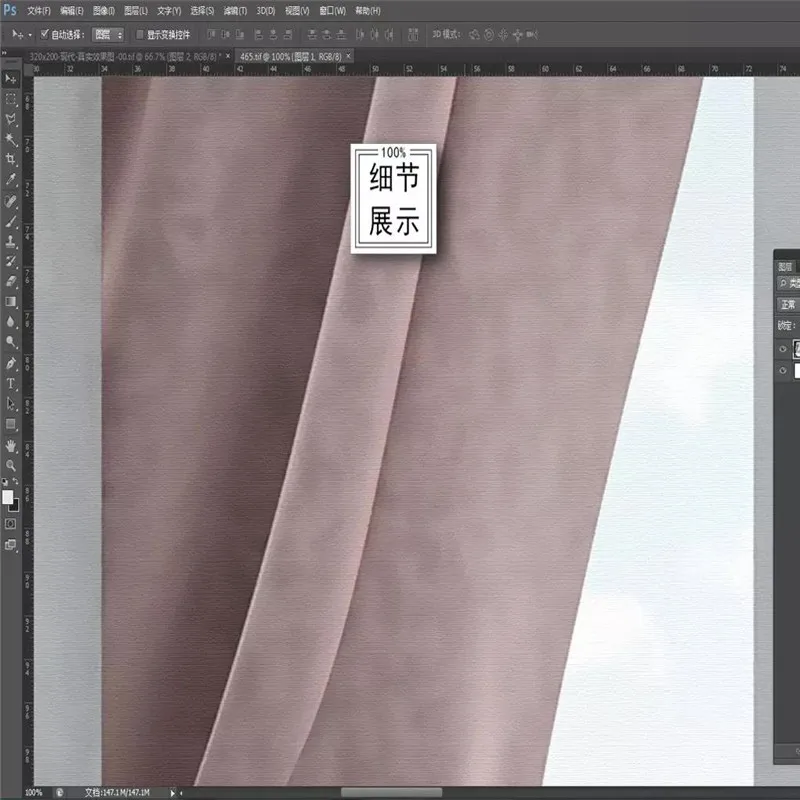Select the Eraser tool
This screenshot has width=800, height=800.
[x=11, y=281]
